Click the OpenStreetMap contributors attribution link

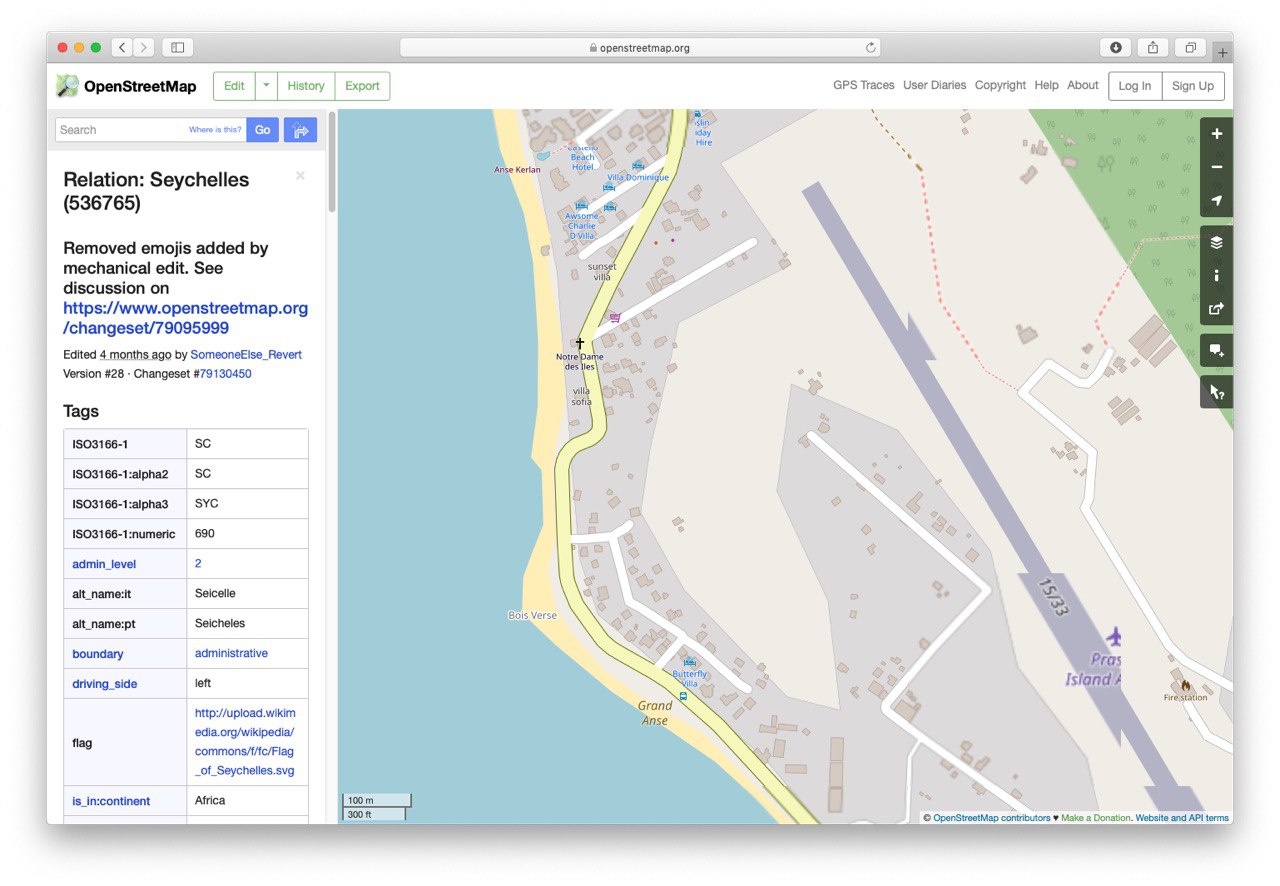point(991,818)
